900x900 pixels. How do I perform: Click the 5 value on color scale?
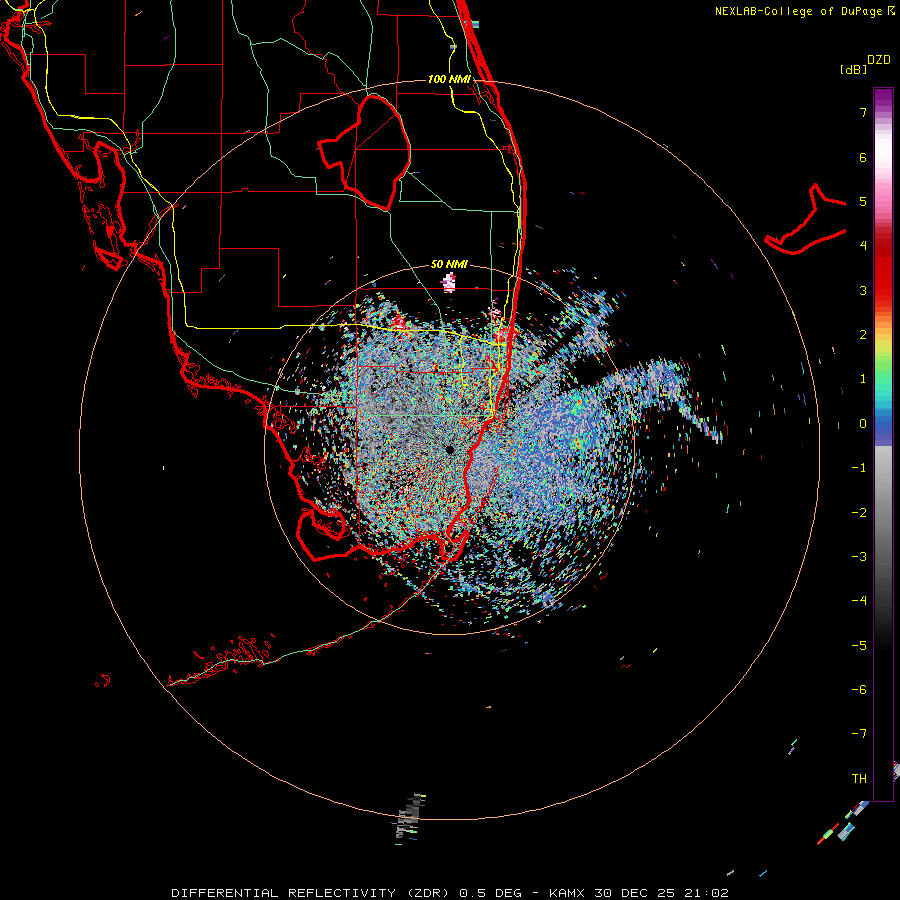click(863, 201)
